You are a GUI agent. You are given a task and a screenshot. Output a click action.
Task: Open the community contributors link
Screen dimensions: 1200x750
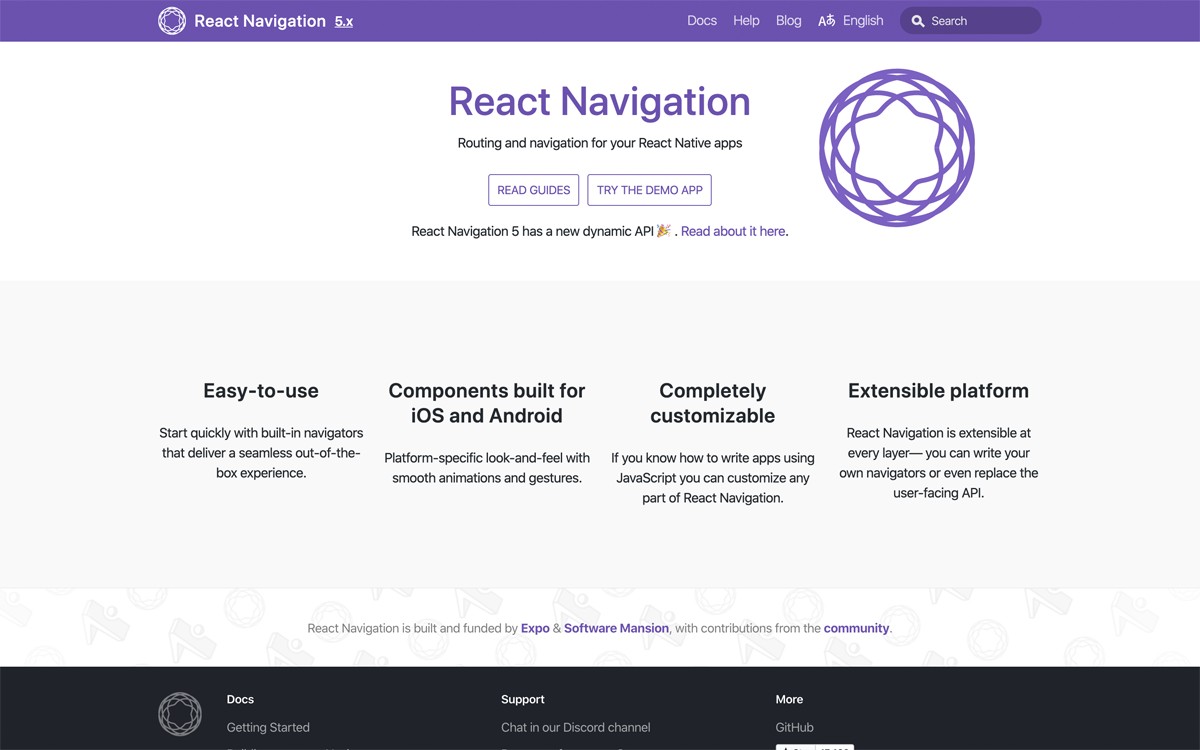[x=856, y=628]
